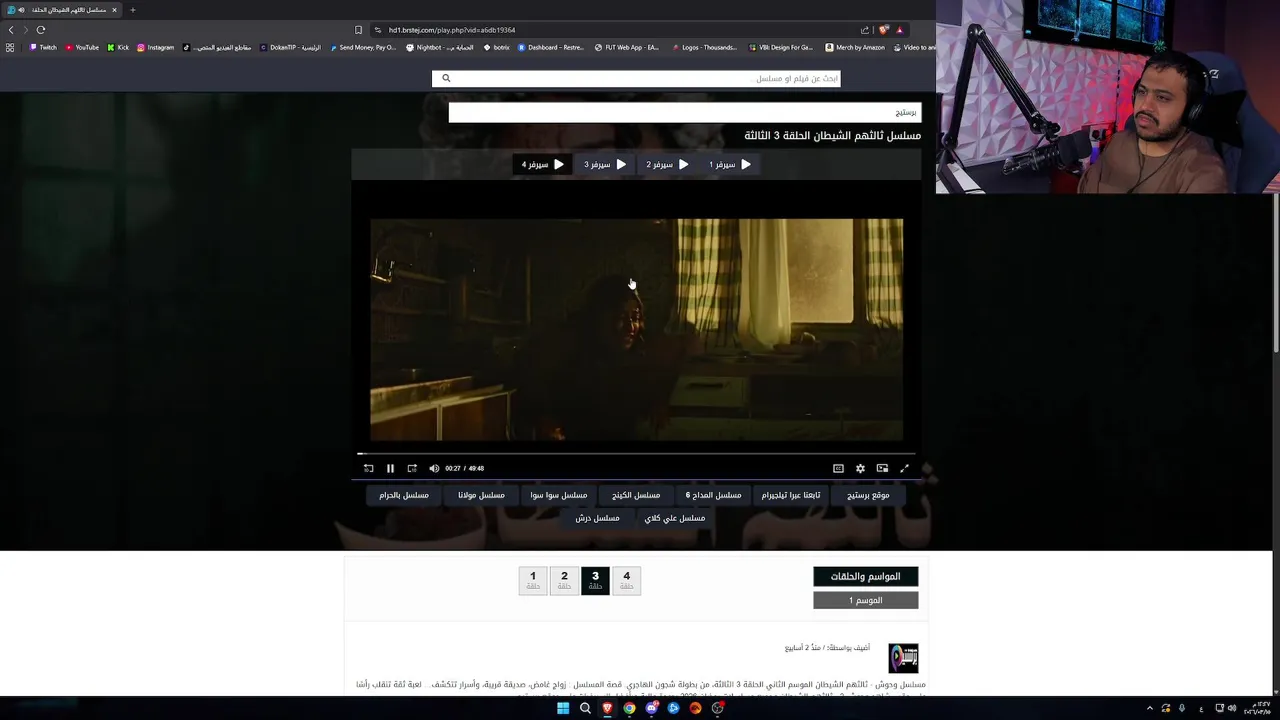Viewport: 1280px width, 720px height.
Task: Open the مسلسل الكينج link
Action: tap(636, 495)
